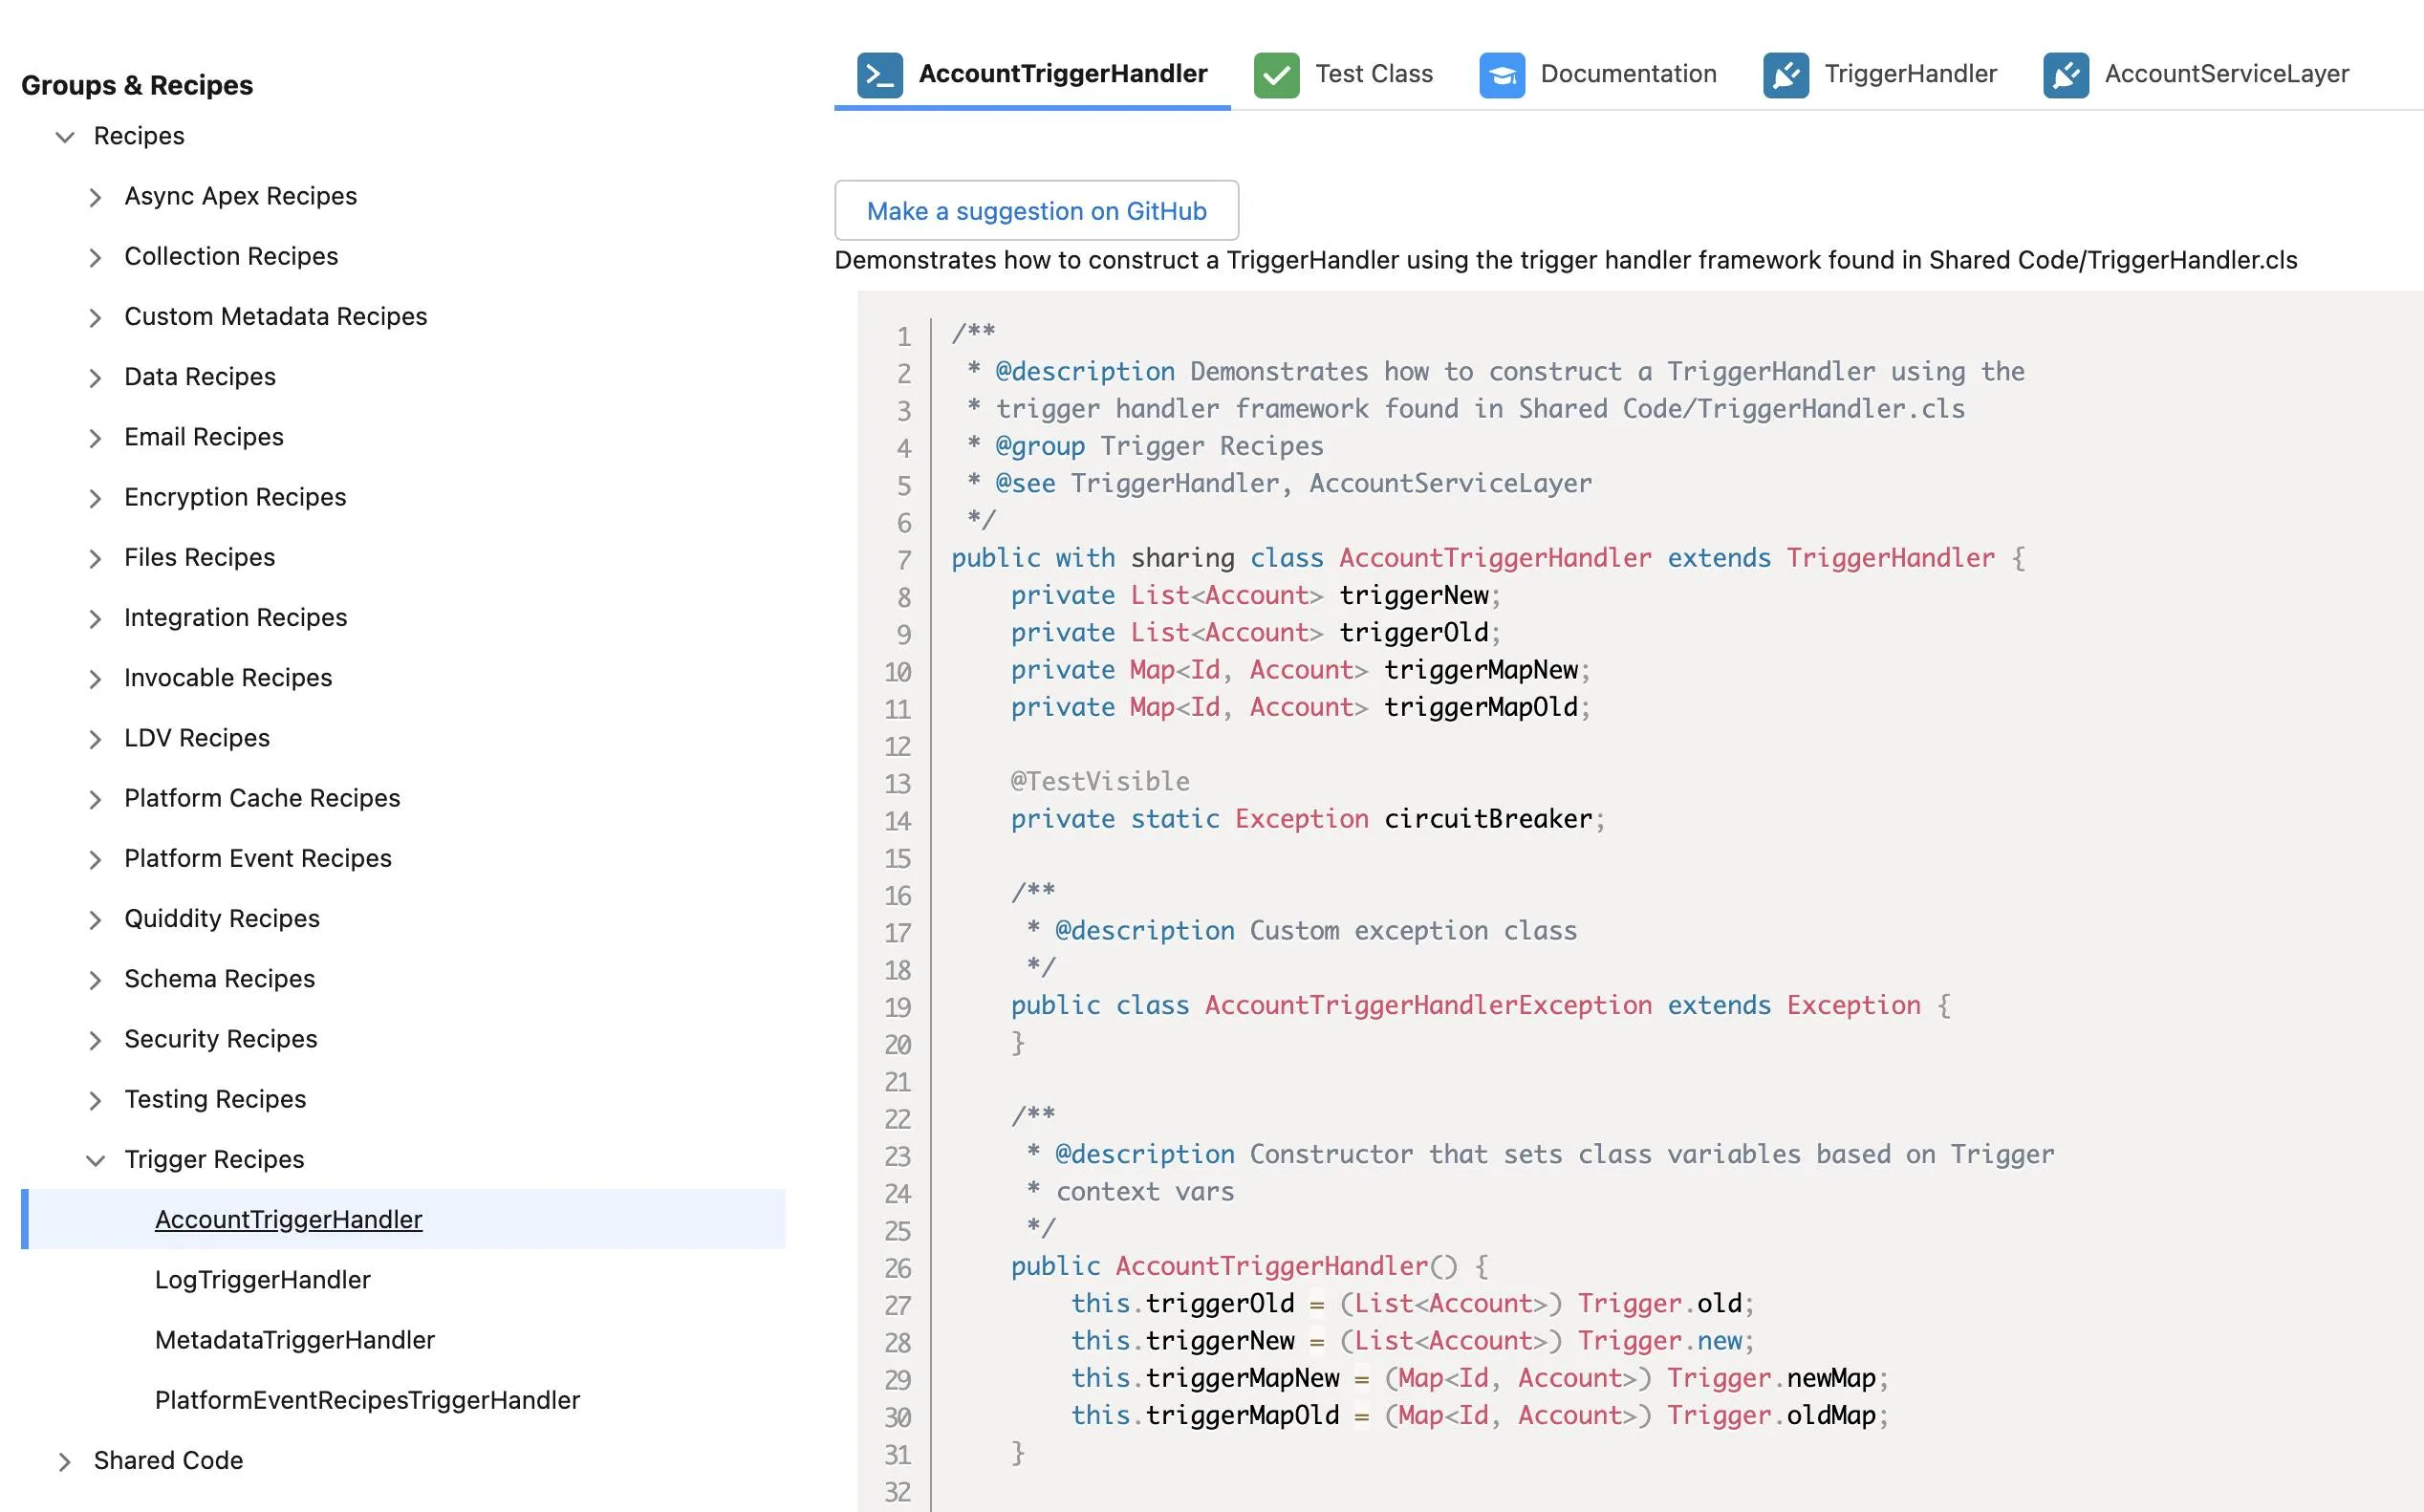Select LogTriggerHandler tree item
The width and height of the screenshot is (2424, 1512).
261,1279
